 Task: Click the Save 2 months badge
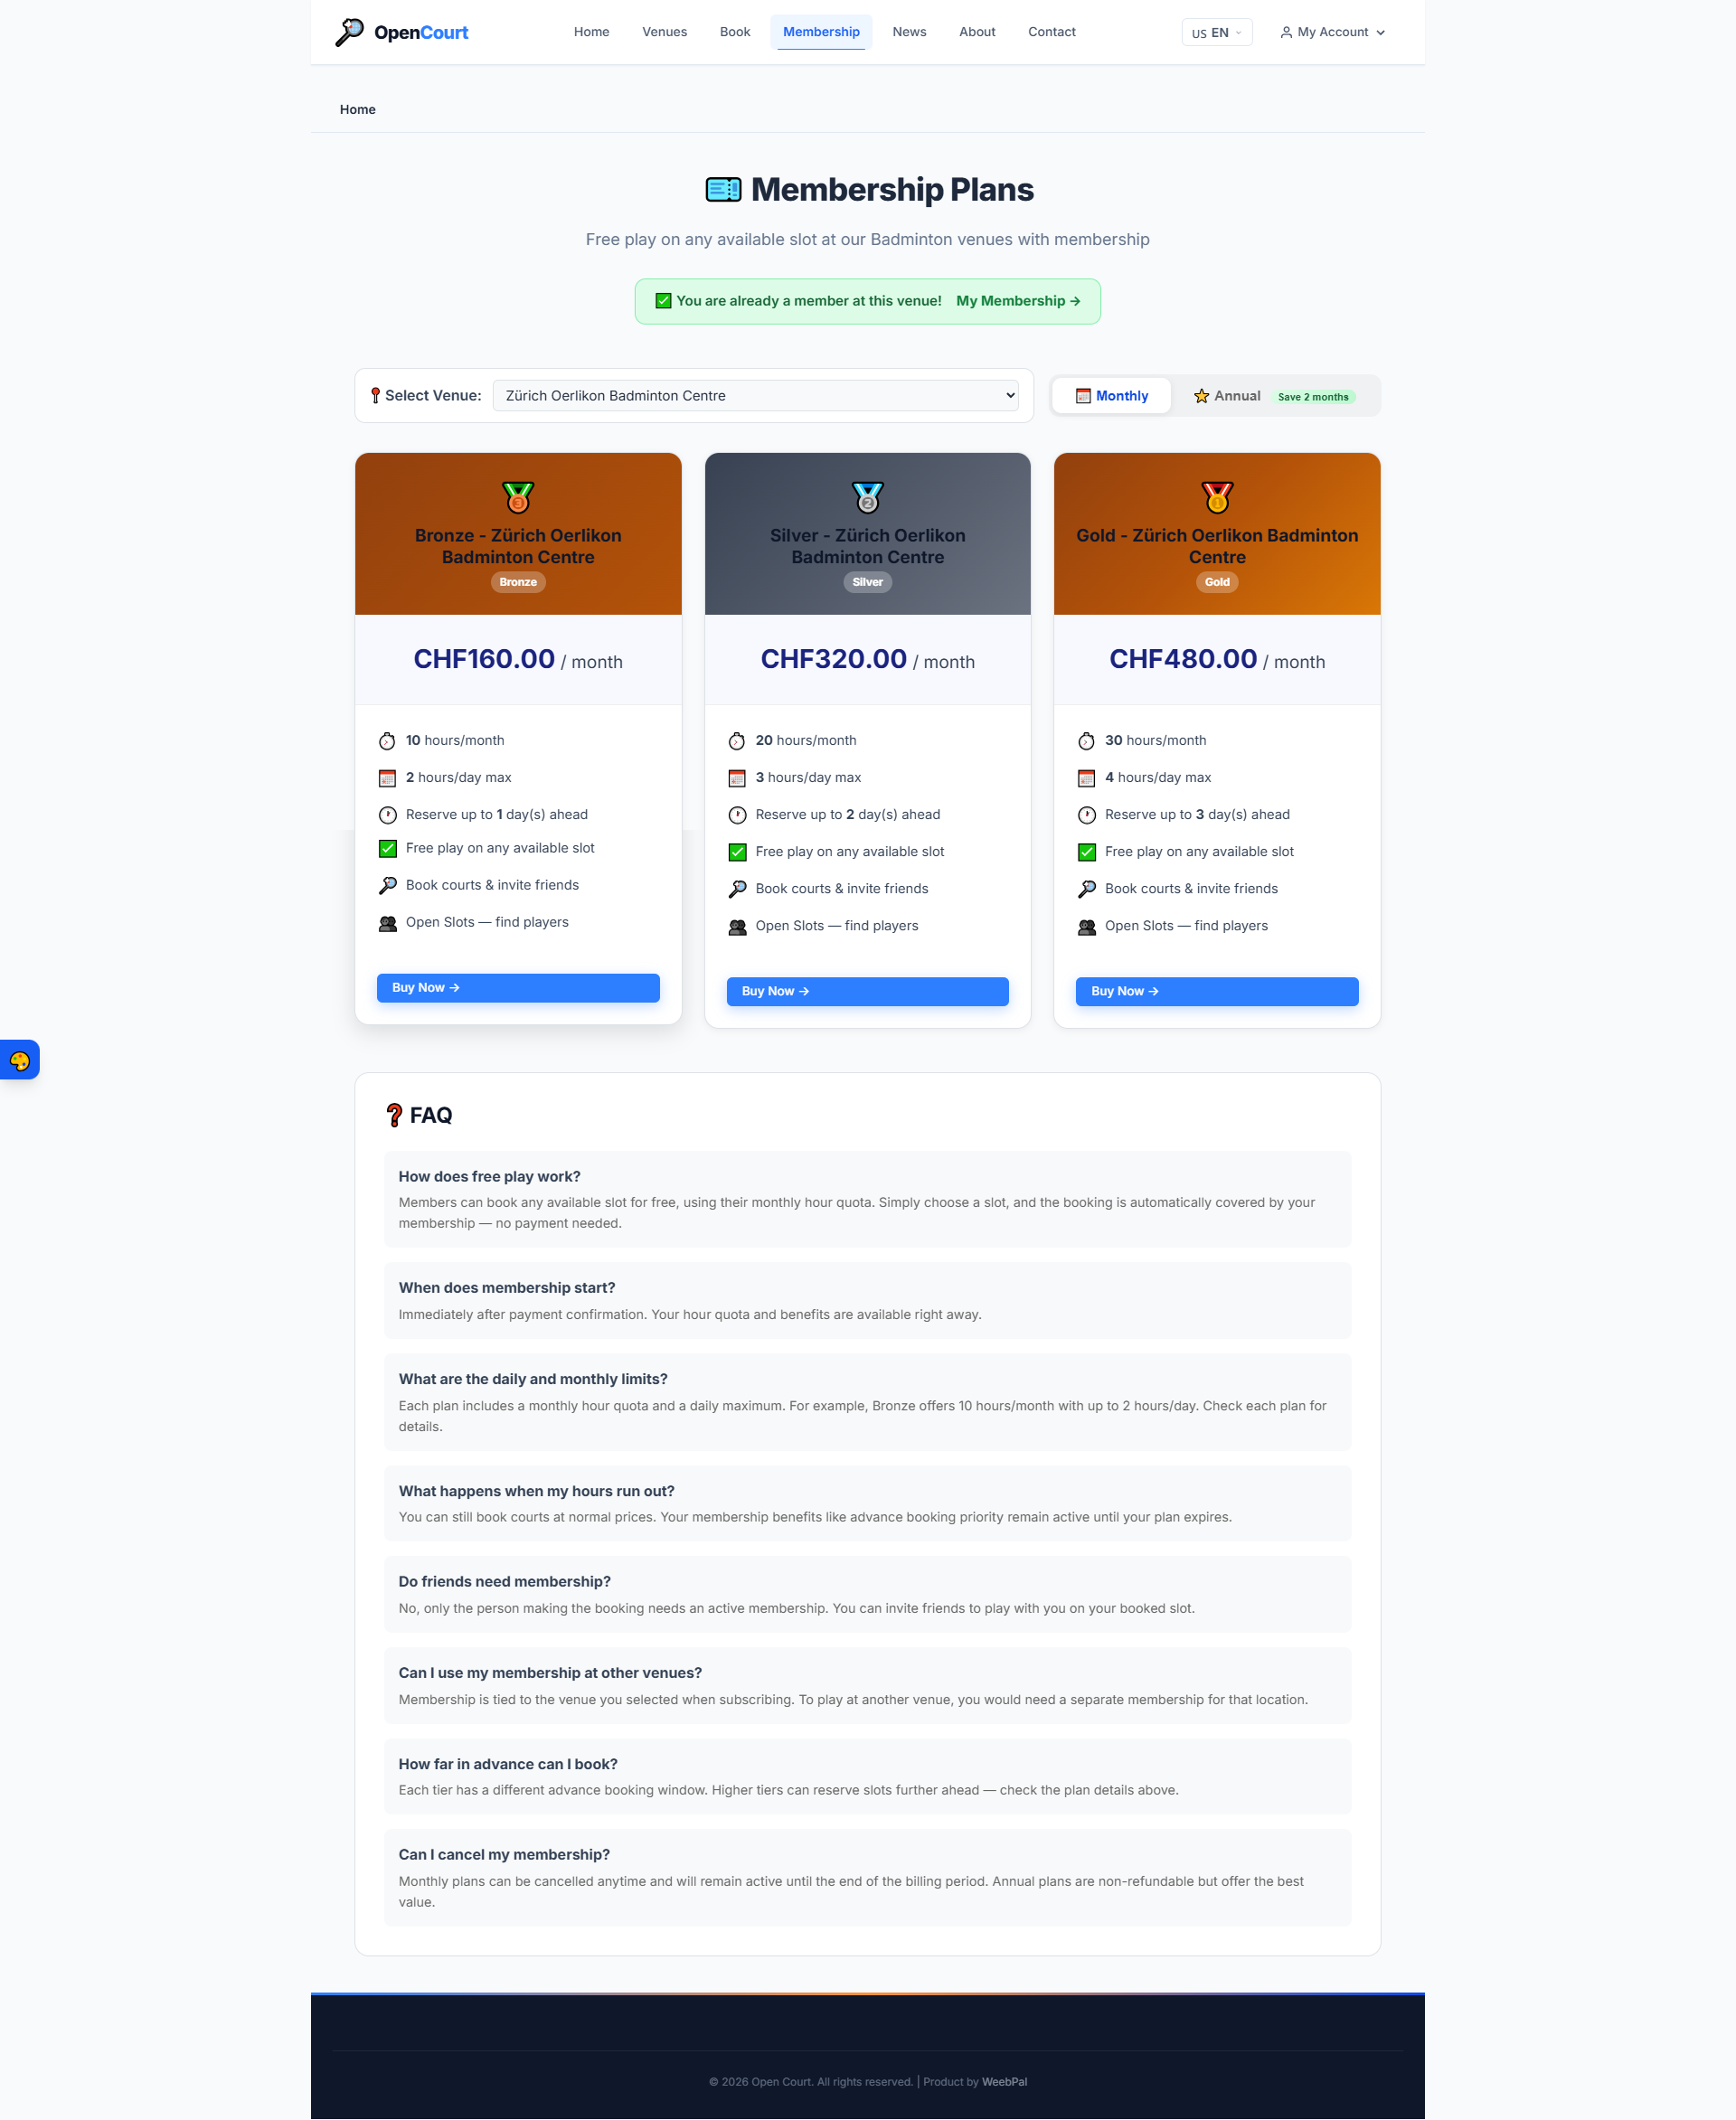click(x=1313, y=397)
